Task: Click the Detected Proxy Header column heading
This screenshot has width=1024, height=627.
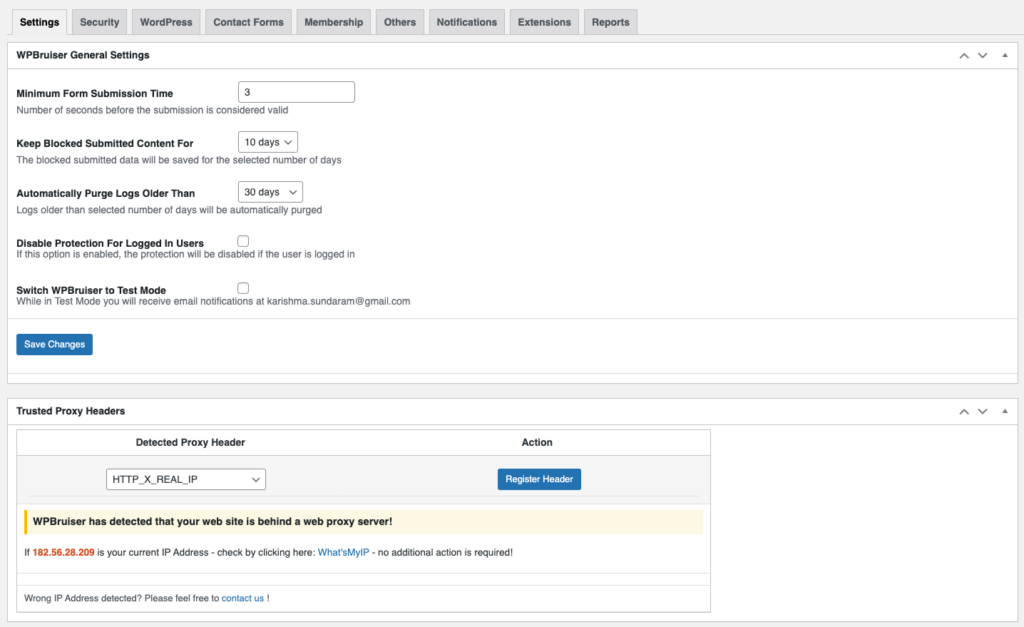Action: tap(190, 442)
